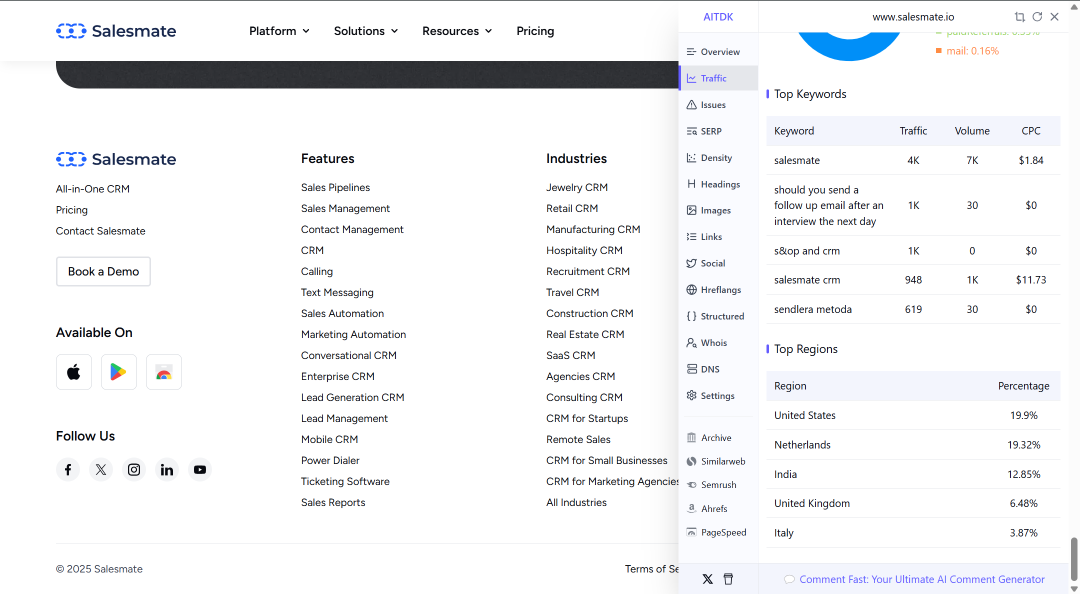This screenshot has height=594, width=1080.
Task: Open the Apple App Store icon
Action: click(x=74, y=372)
